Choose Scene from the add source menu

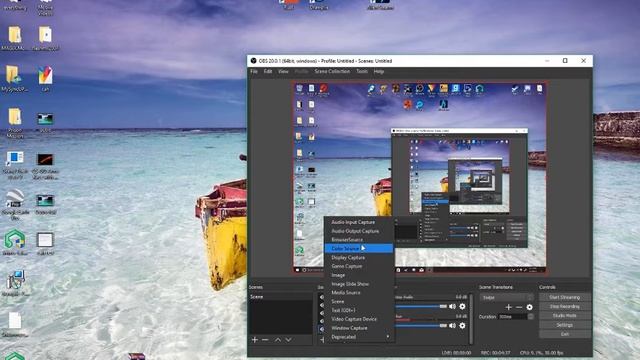tap(359, 301)
